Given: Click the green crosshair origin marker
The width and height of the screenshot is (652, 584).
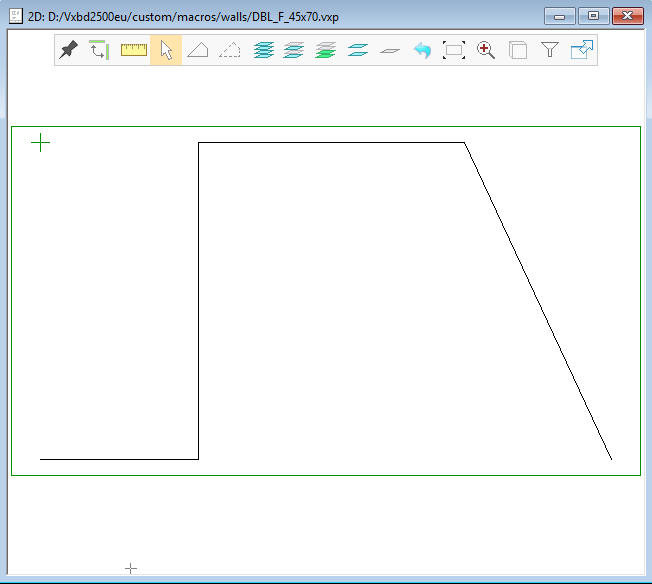Looking at the screenshot, I should click(x=40, y=143).
